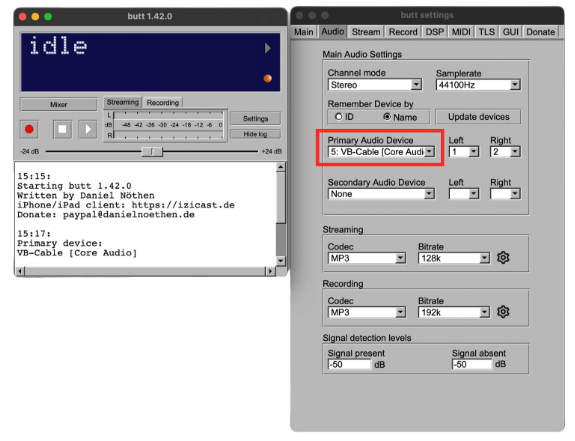Screen dimensions: 575x441
Task: Open the Secondary Audio Device dropdown
Action: (381, 194)
